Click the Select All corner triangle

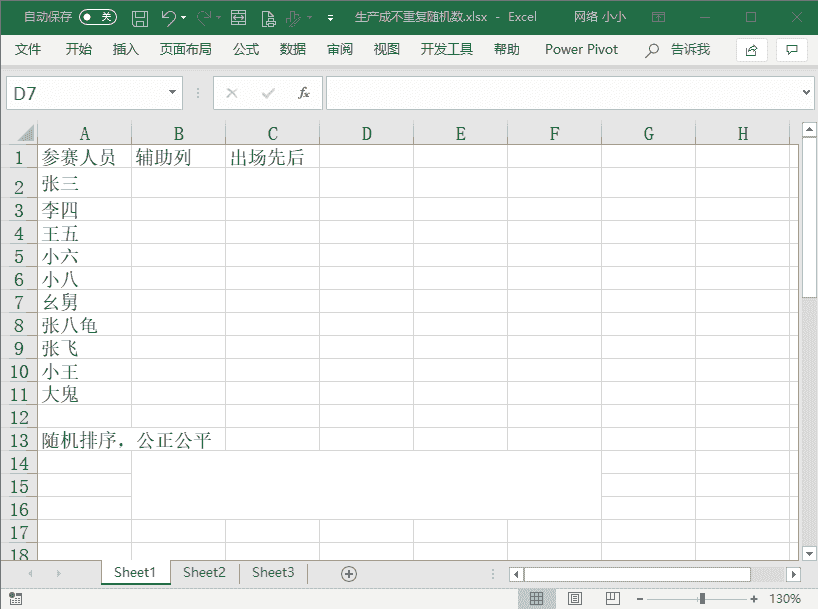[x=26, y=133]
